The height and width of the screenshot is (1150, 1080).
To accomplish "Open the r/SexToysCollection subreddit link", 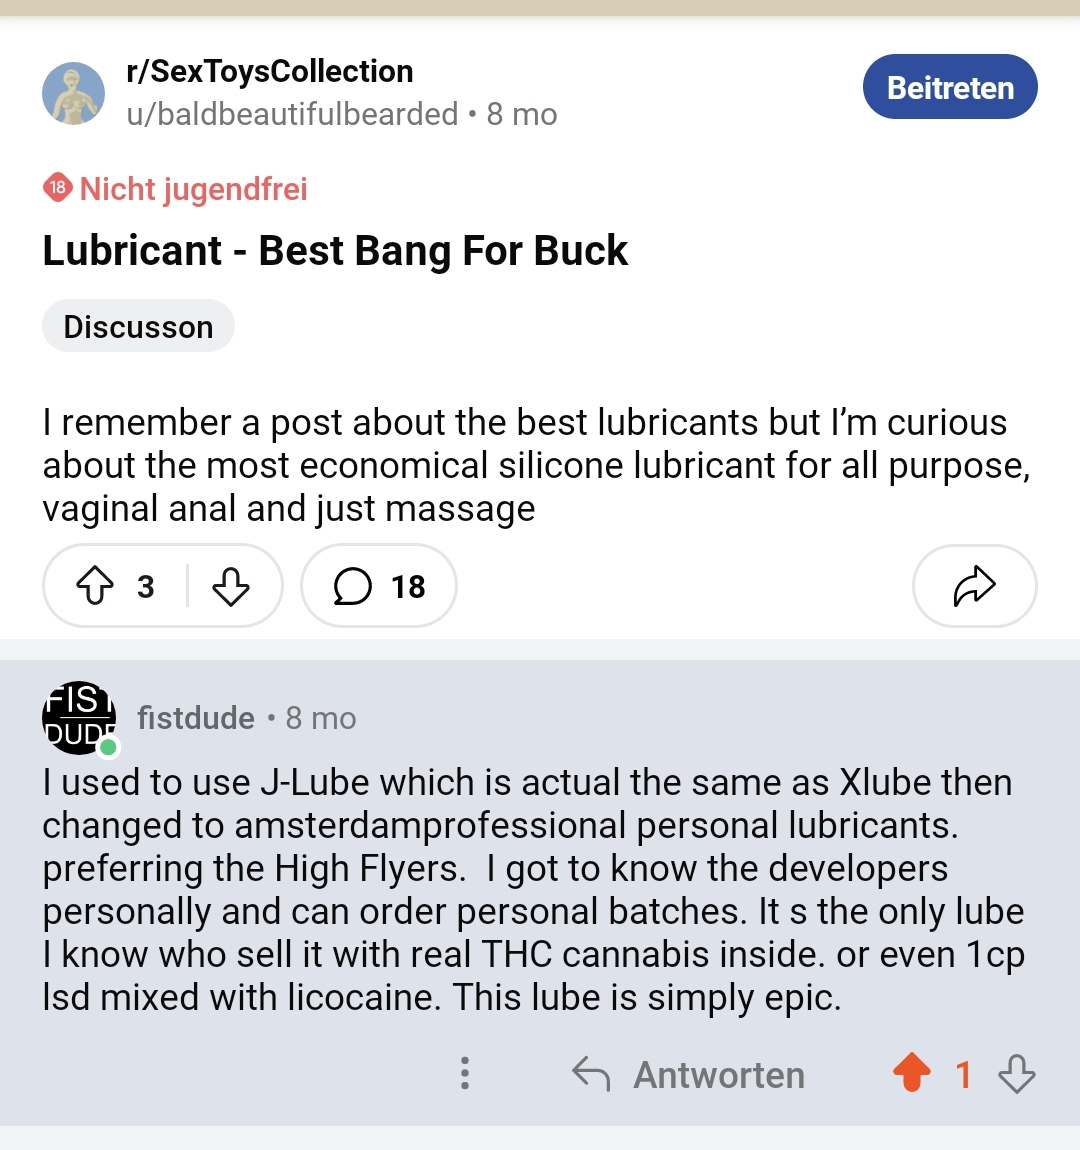I will 269,71.
